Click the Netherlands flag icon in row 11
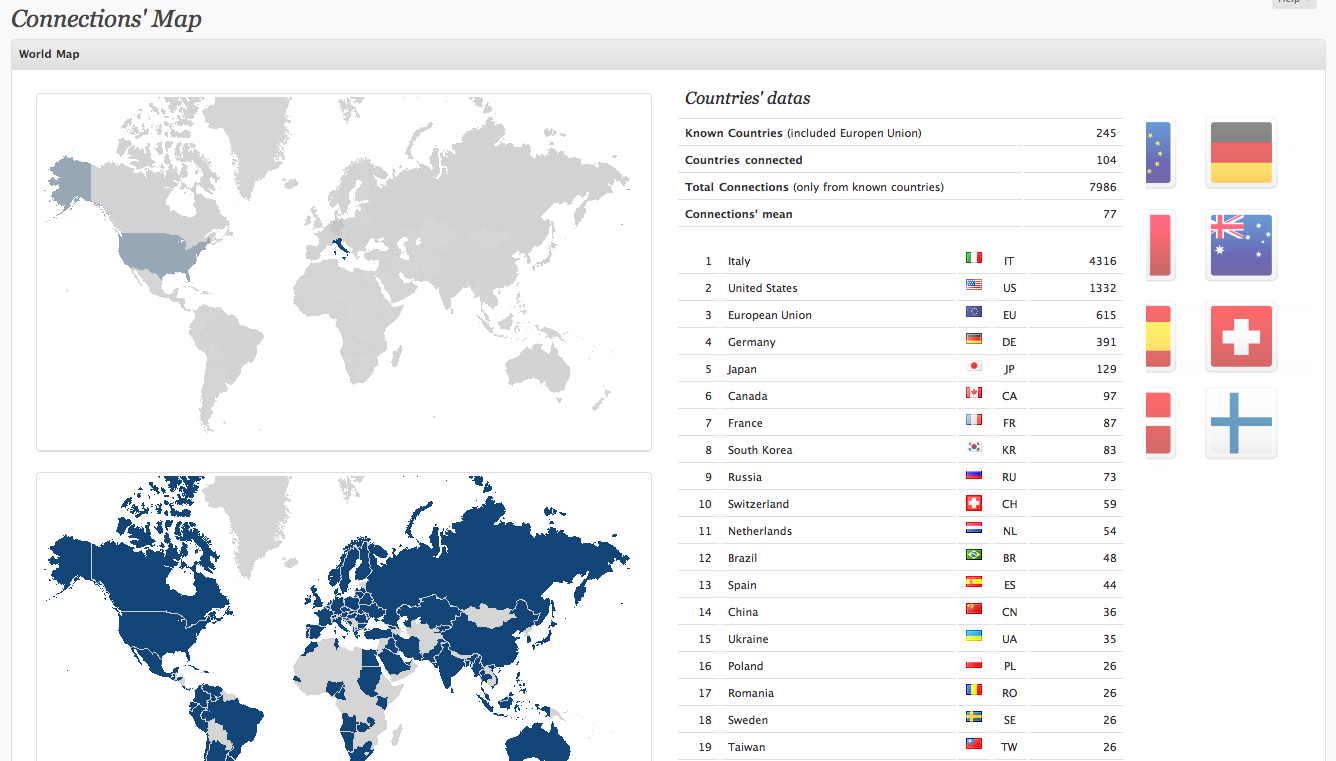1336x761 pixels. [x=973, y=528]
